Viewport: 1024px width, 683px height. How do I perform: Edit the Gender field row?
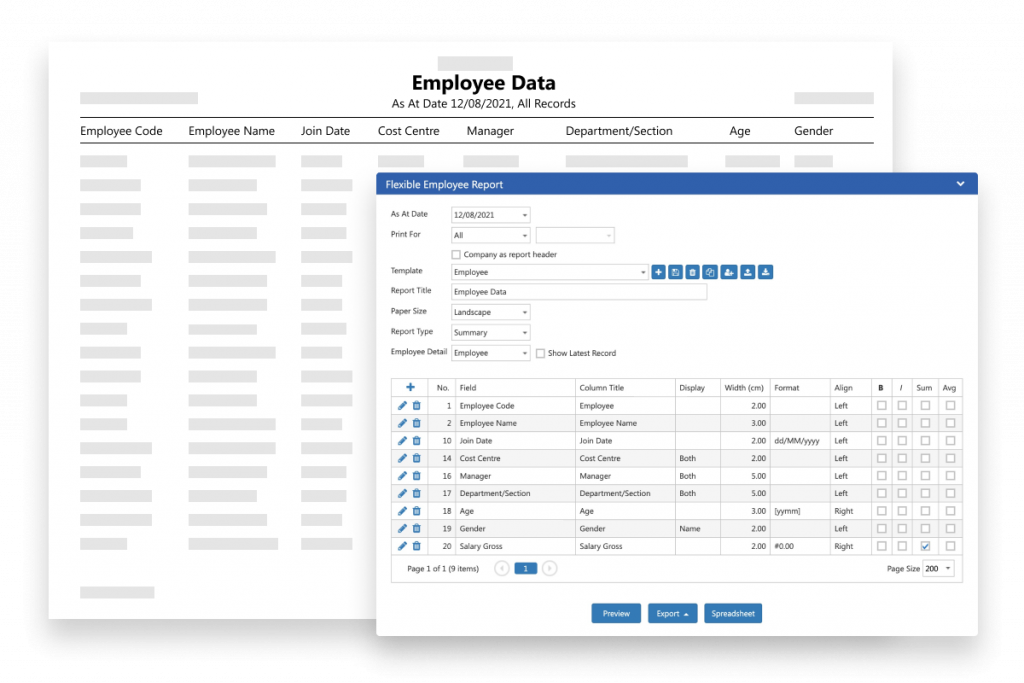click(402, 529)
